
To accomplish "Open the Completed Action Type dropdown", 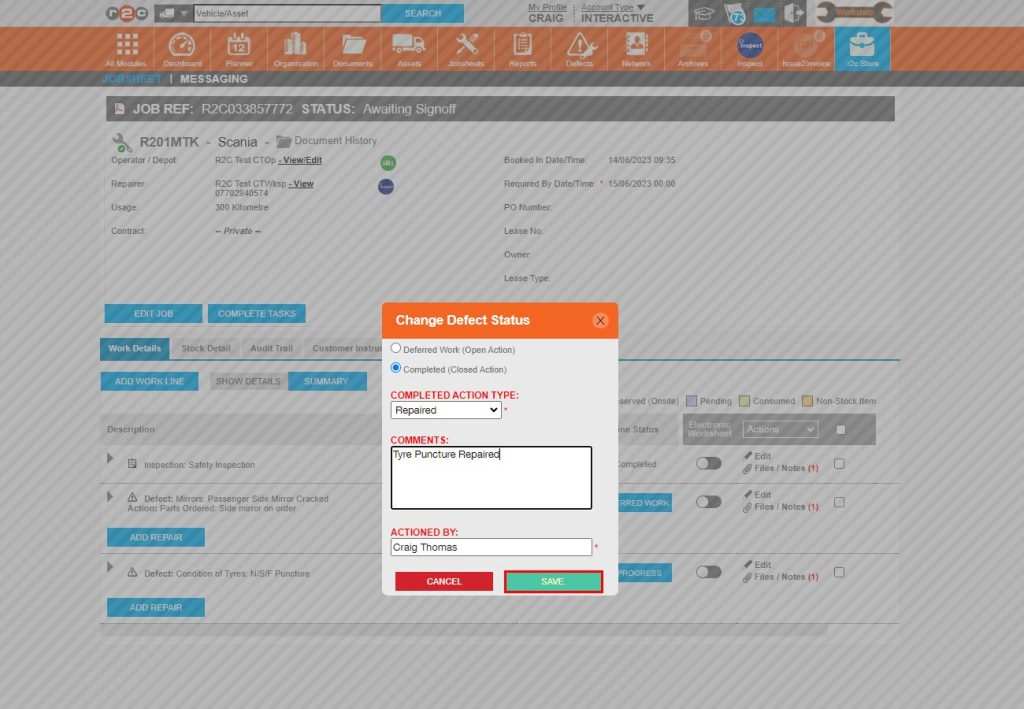I will coord(445,410).
